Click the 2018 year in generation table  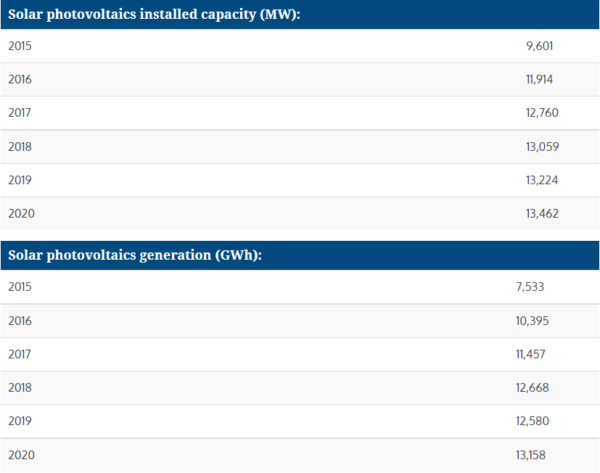click(x=20, y=388)
